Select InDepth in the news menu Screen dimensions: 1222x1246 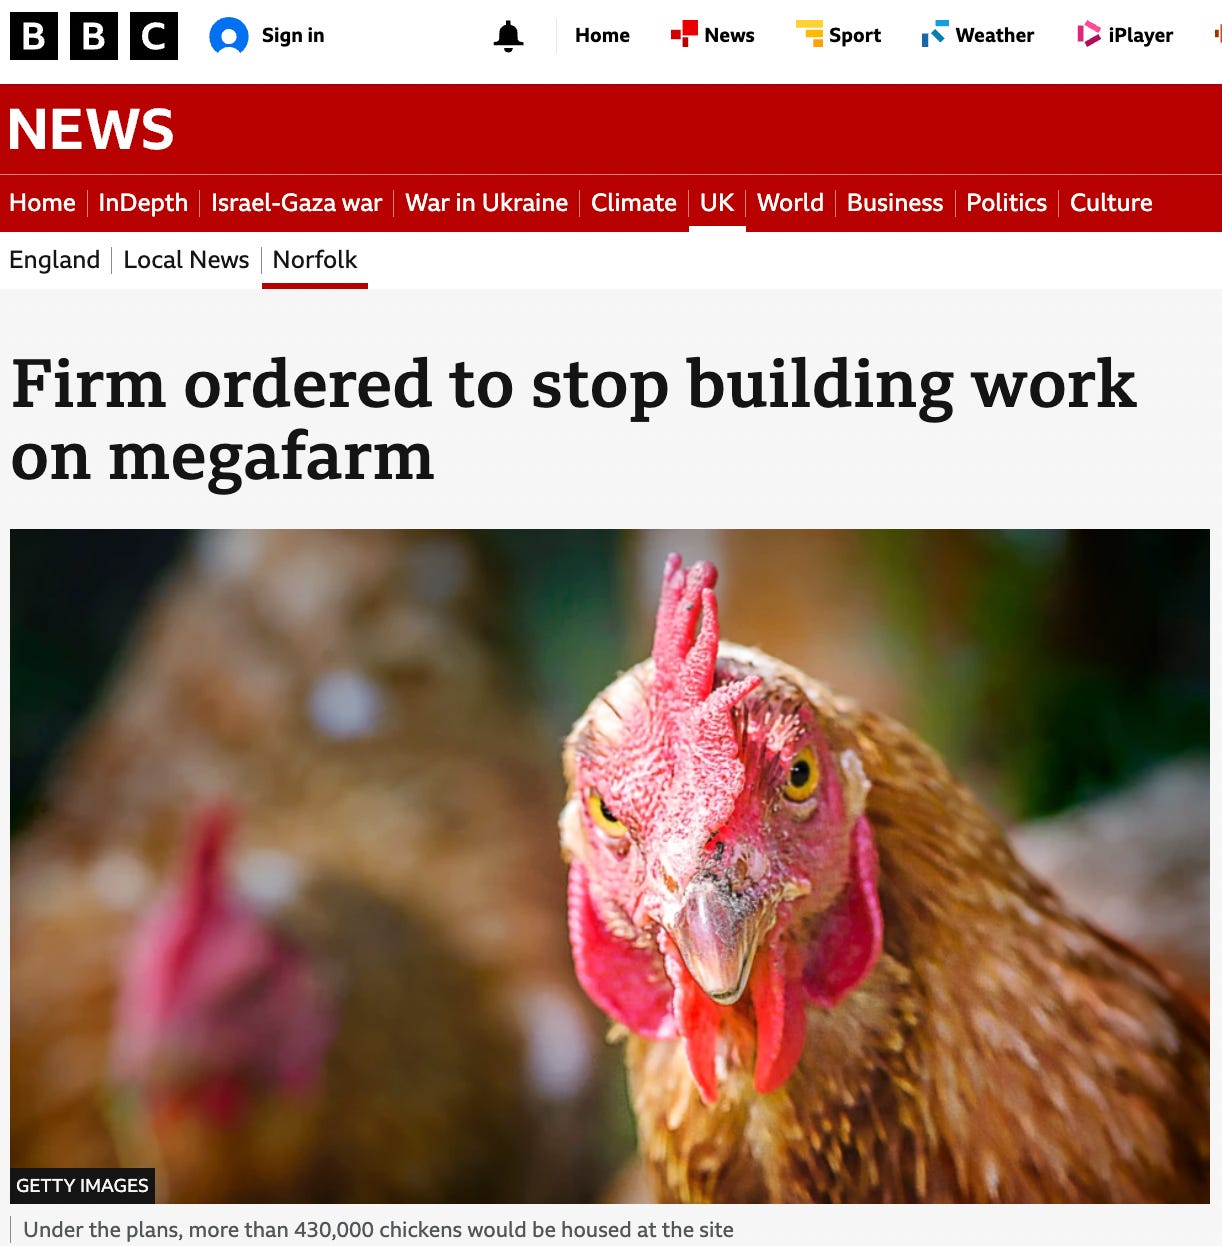(x=143, y=203)
